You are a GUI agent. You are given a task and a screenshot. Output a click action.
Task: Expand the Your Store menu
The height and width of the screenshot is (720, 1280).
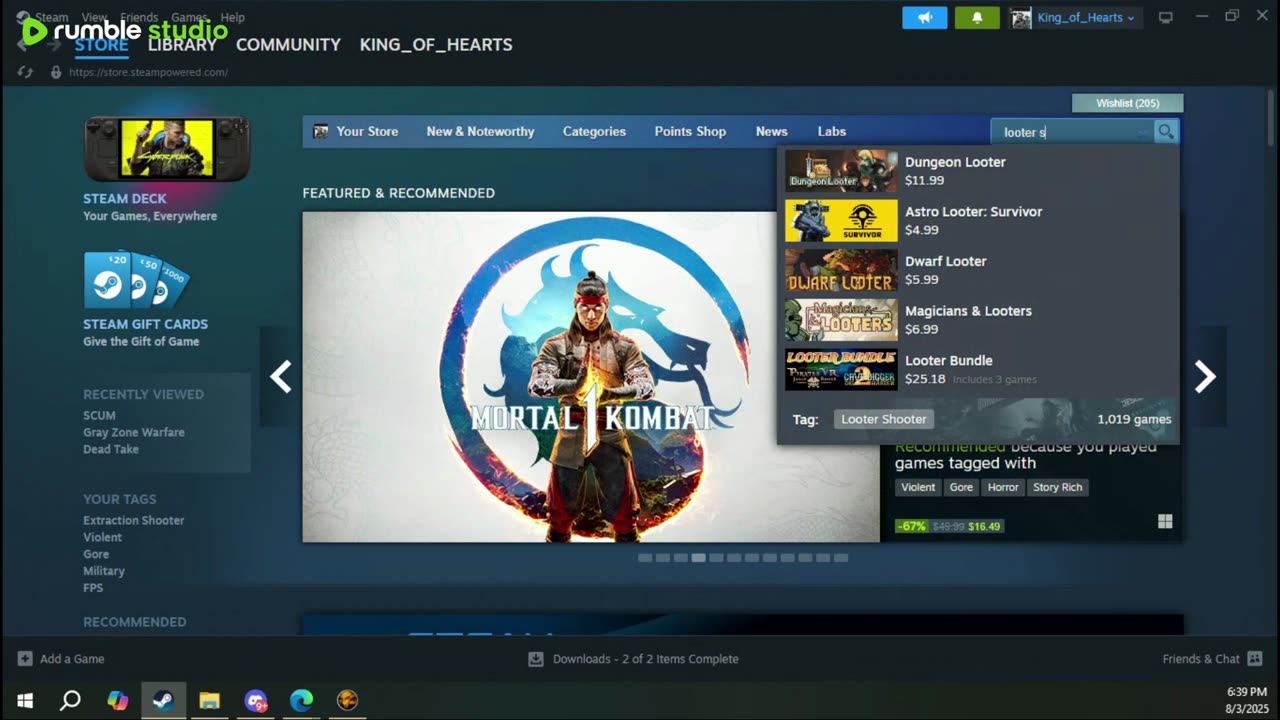367,131
